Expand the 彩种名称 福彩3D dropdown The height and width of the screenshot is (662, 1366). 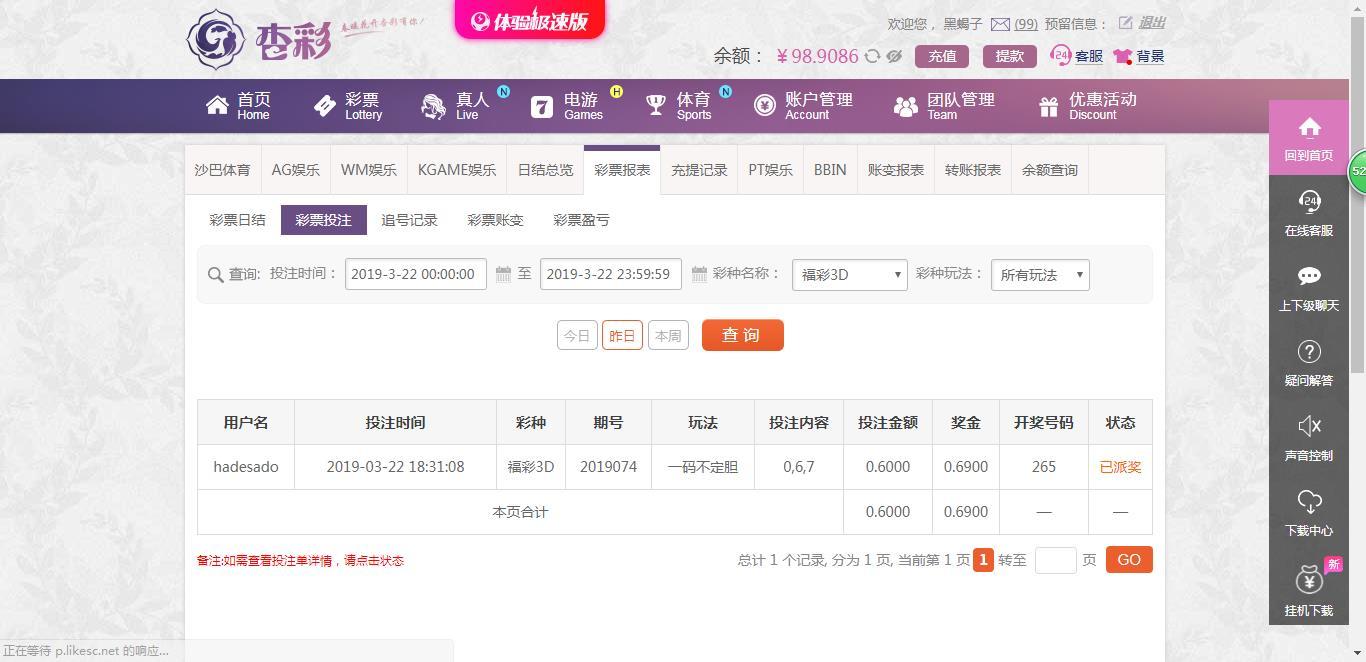[850, 275]
